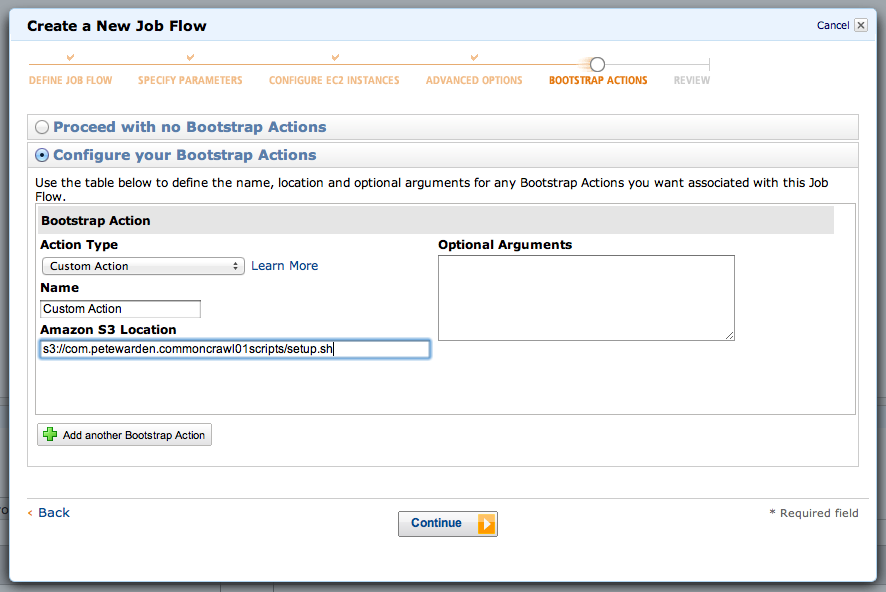Open the Learn More link

[284, 266]
